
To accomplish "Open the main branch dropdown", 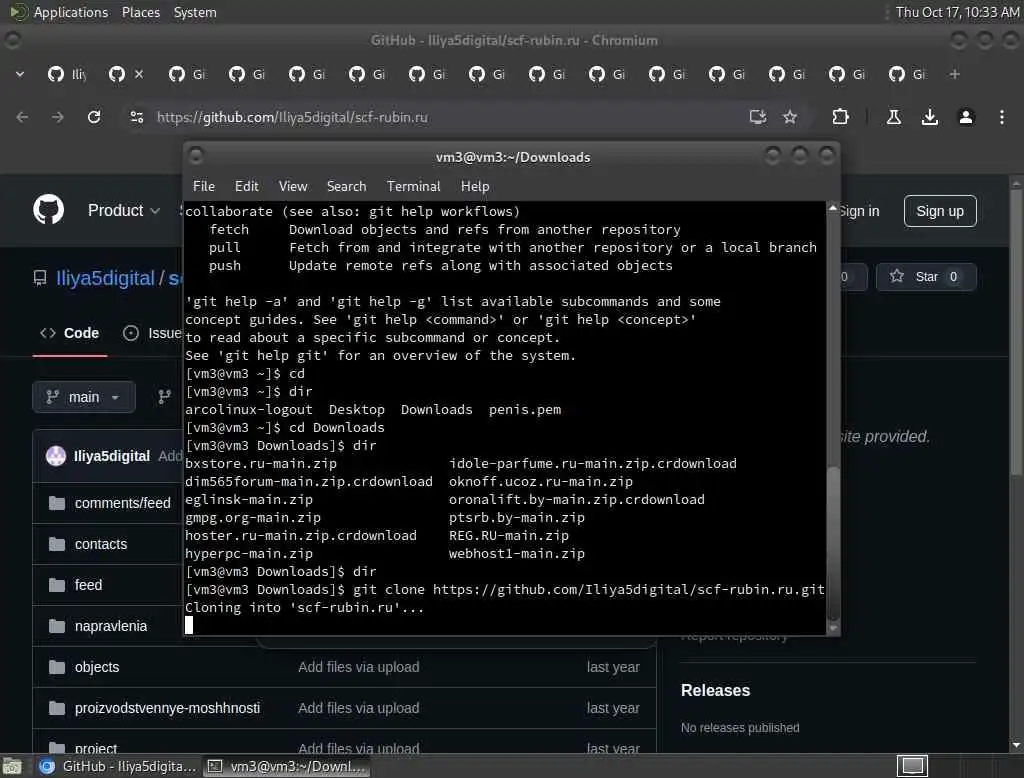I will coord(84,397).
